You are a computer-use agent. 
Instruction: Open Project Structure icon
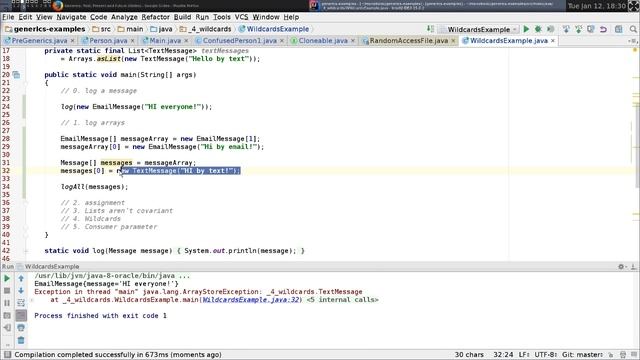coord(619,29)
